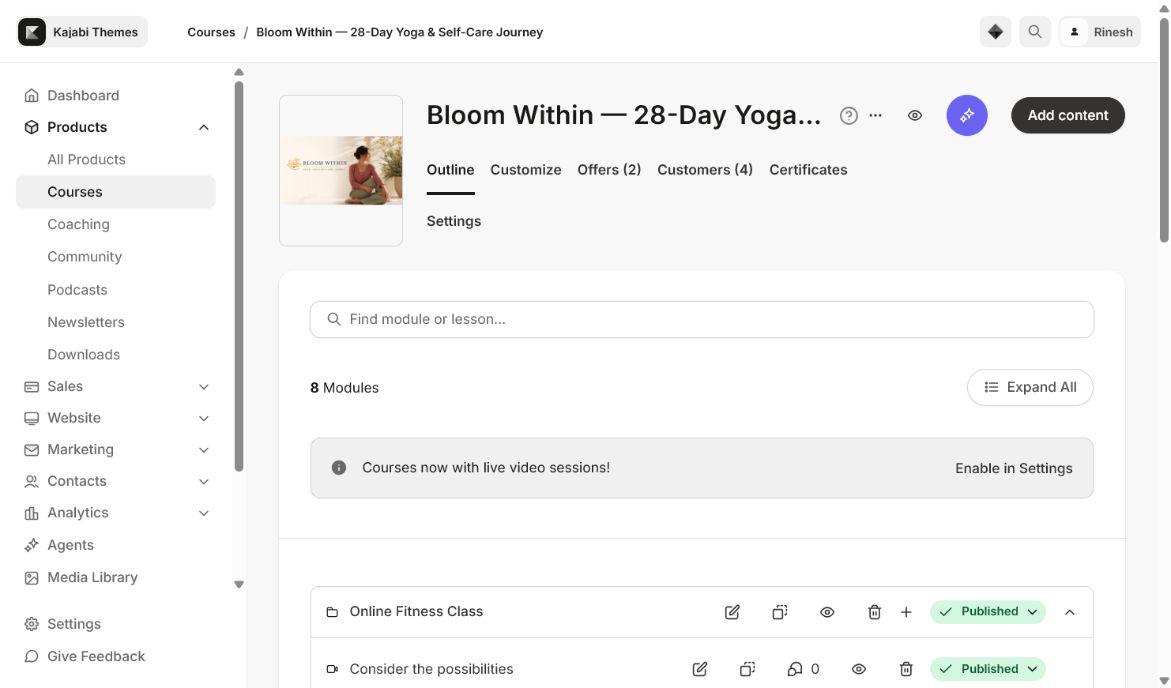1171x688 pixels.
Task: Click Expand All button
Action: [1030, 388]
